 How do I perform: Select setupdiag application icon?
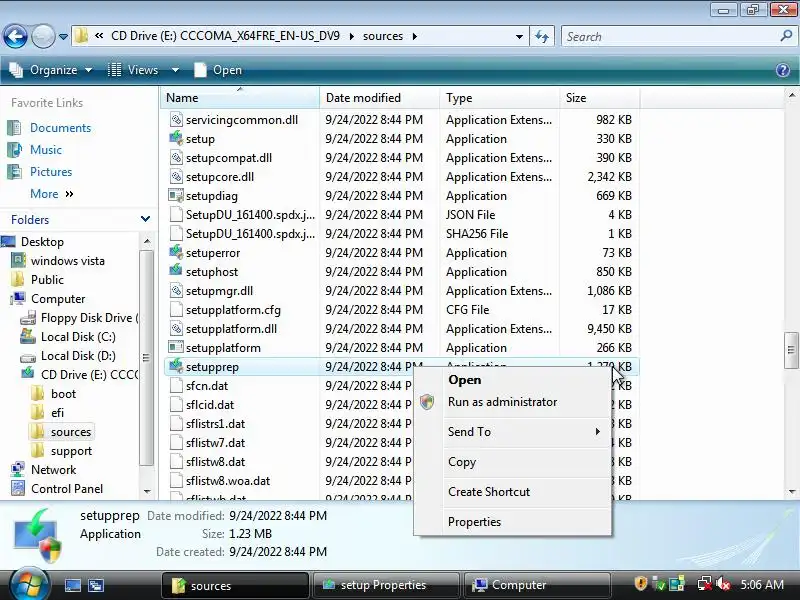pos(176,195)
